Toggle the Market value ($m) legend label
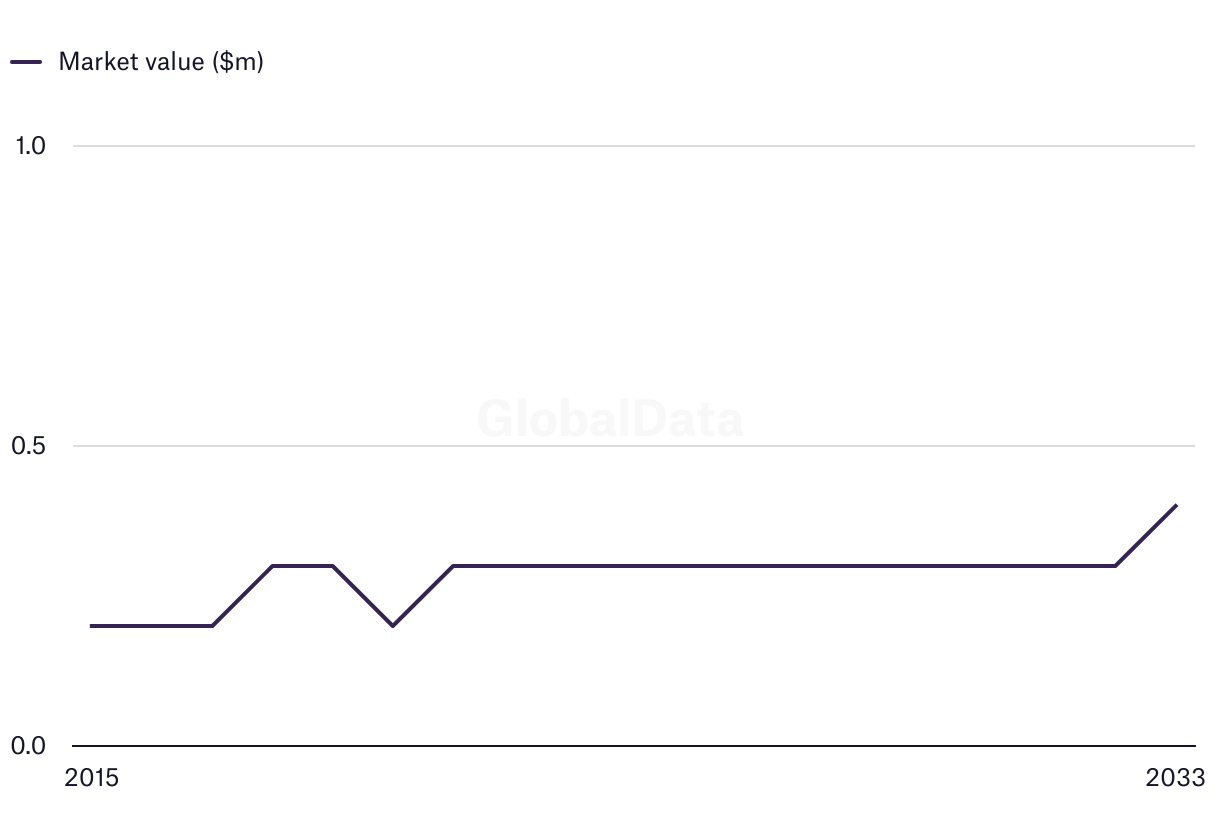The height and width of the screenshot is (836, 1220). click(x=161, y=62)
